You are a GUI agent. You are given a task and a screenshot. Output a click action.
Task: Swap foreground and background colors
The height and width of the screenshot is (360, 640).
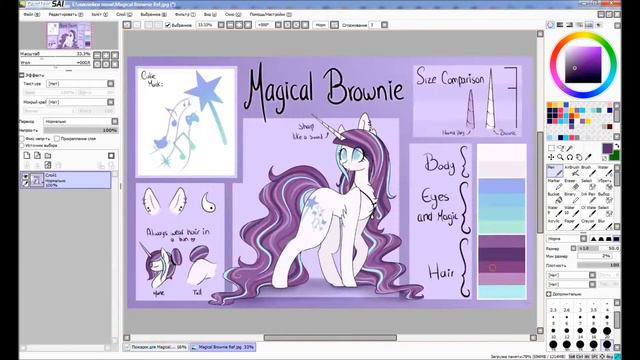[616, 146]
